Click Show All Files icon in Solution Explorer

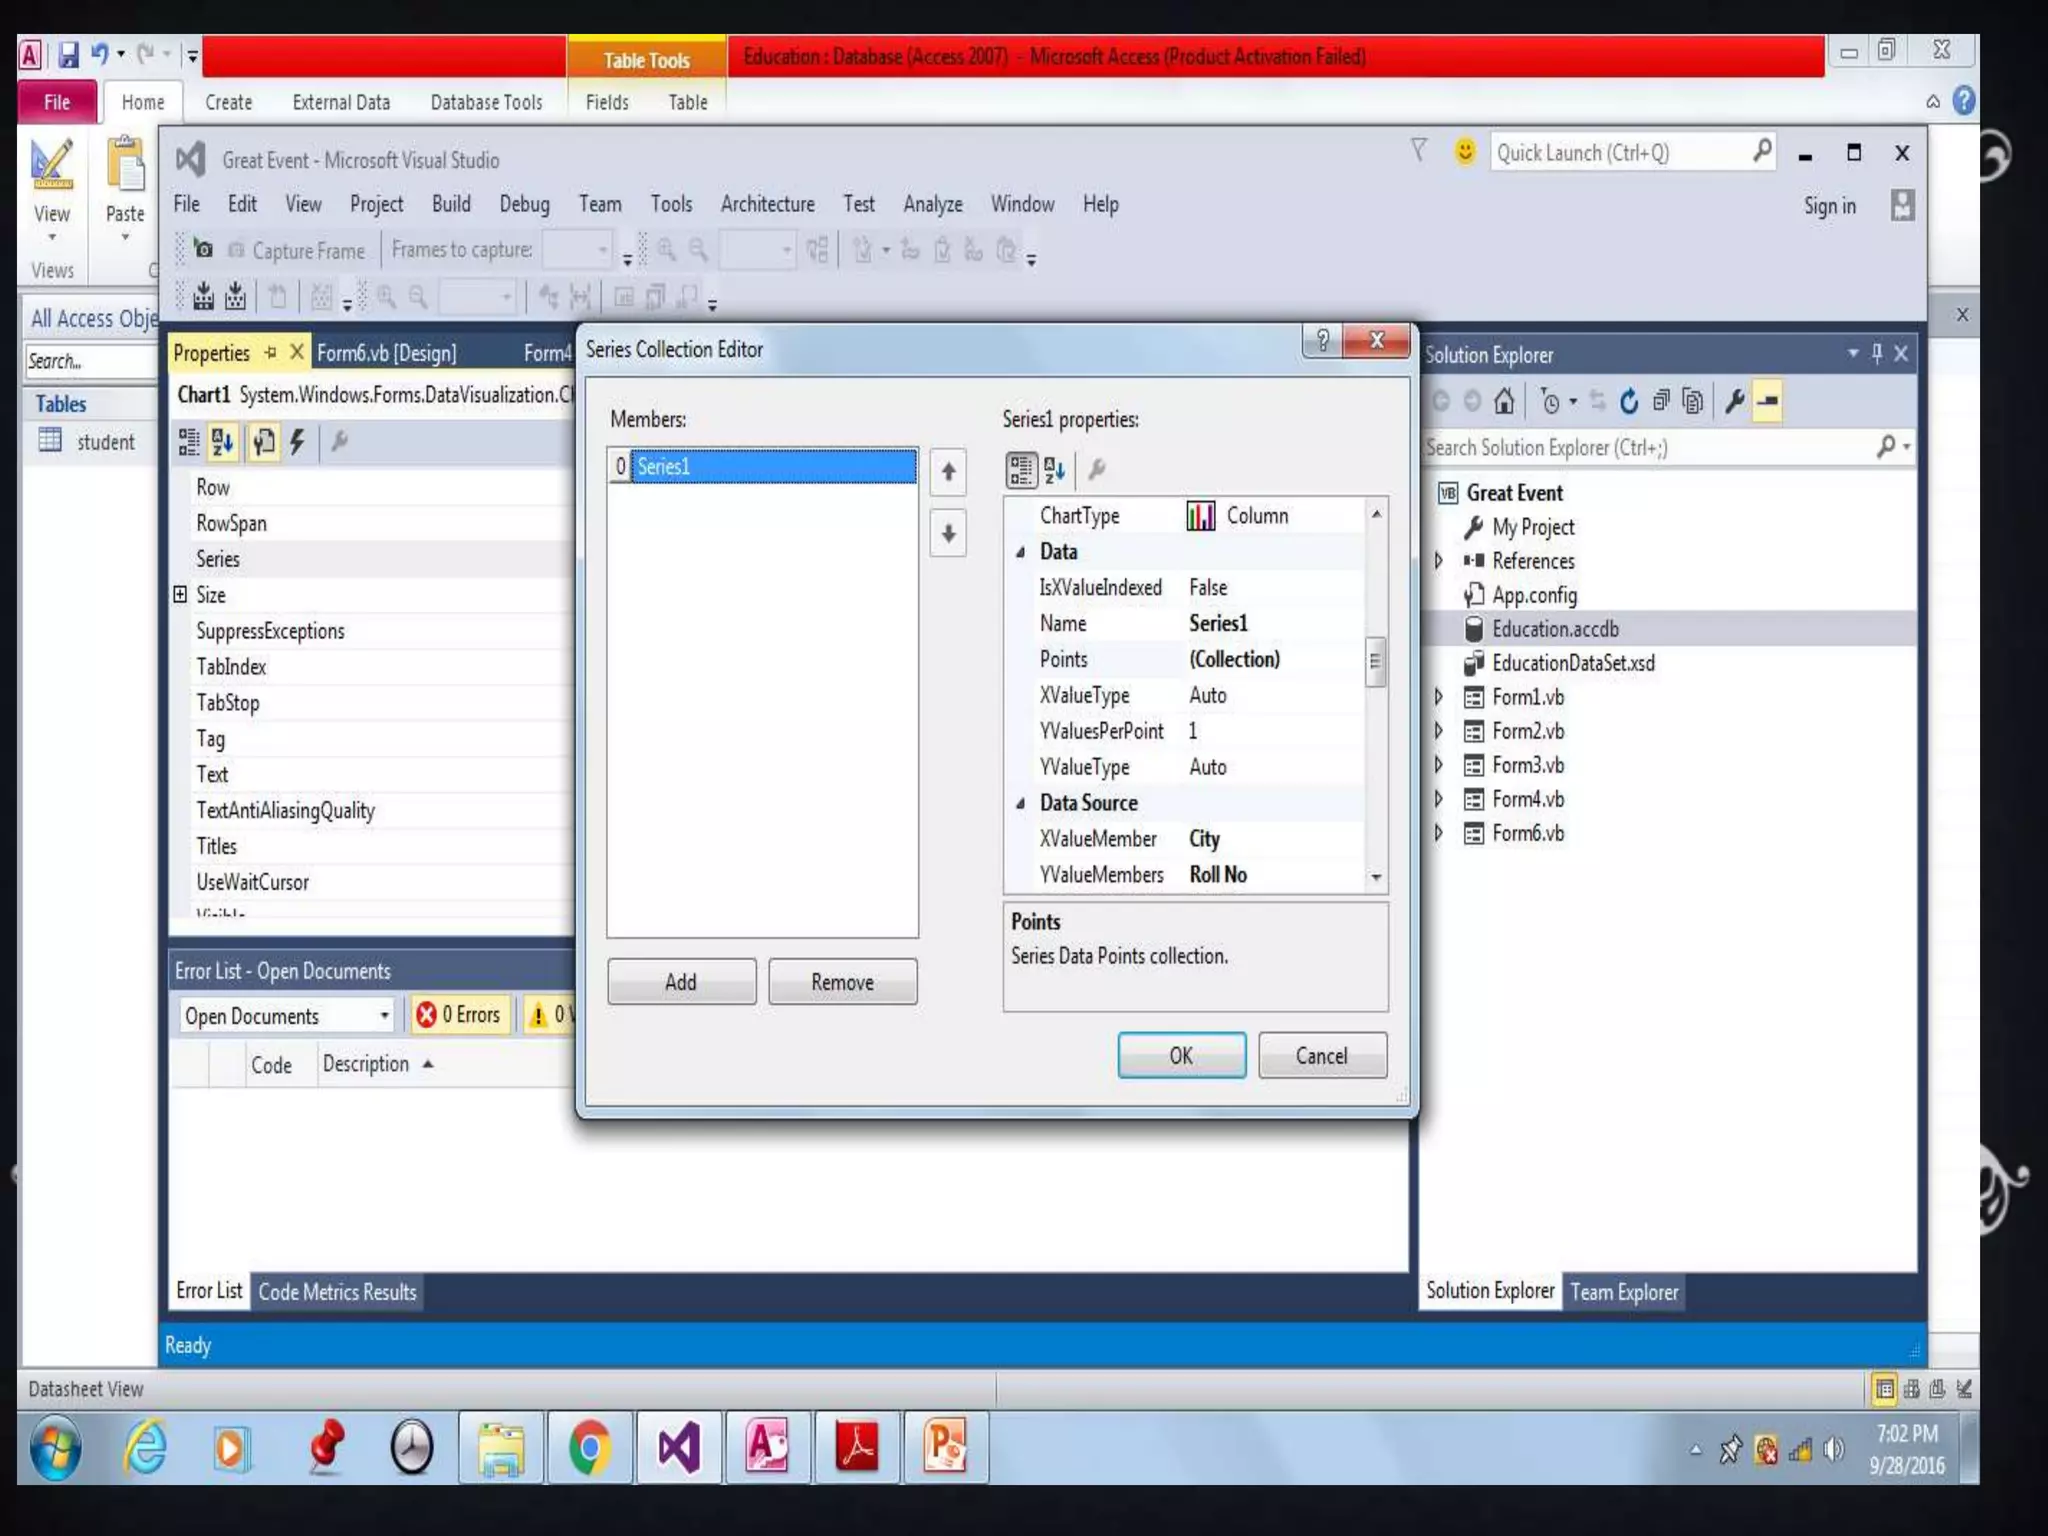[x=1692, y=402]
